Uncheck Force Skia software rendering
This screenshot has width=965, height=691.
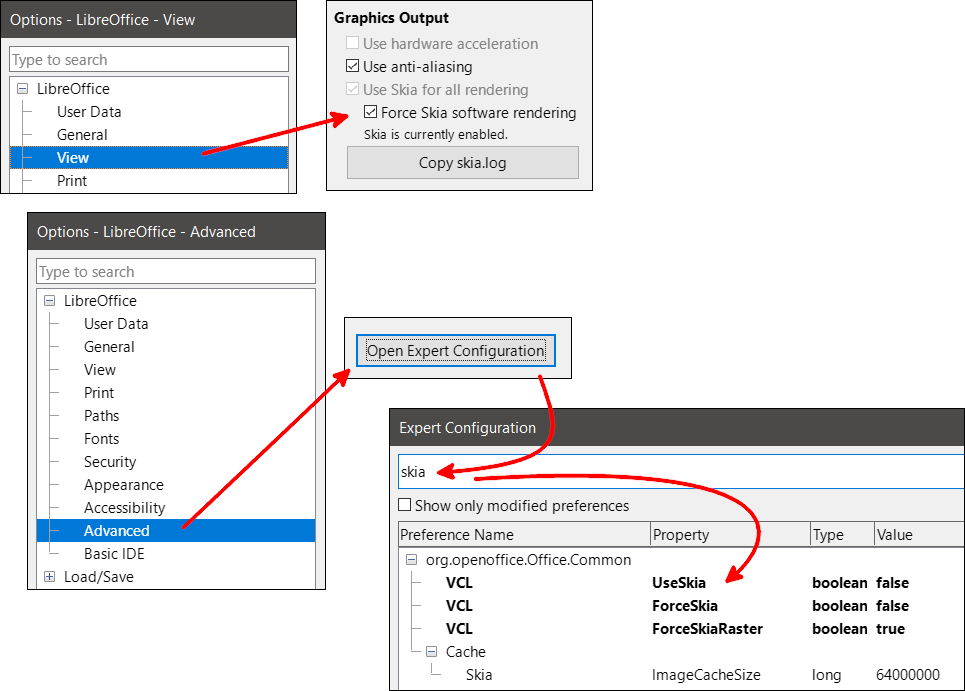371,113
